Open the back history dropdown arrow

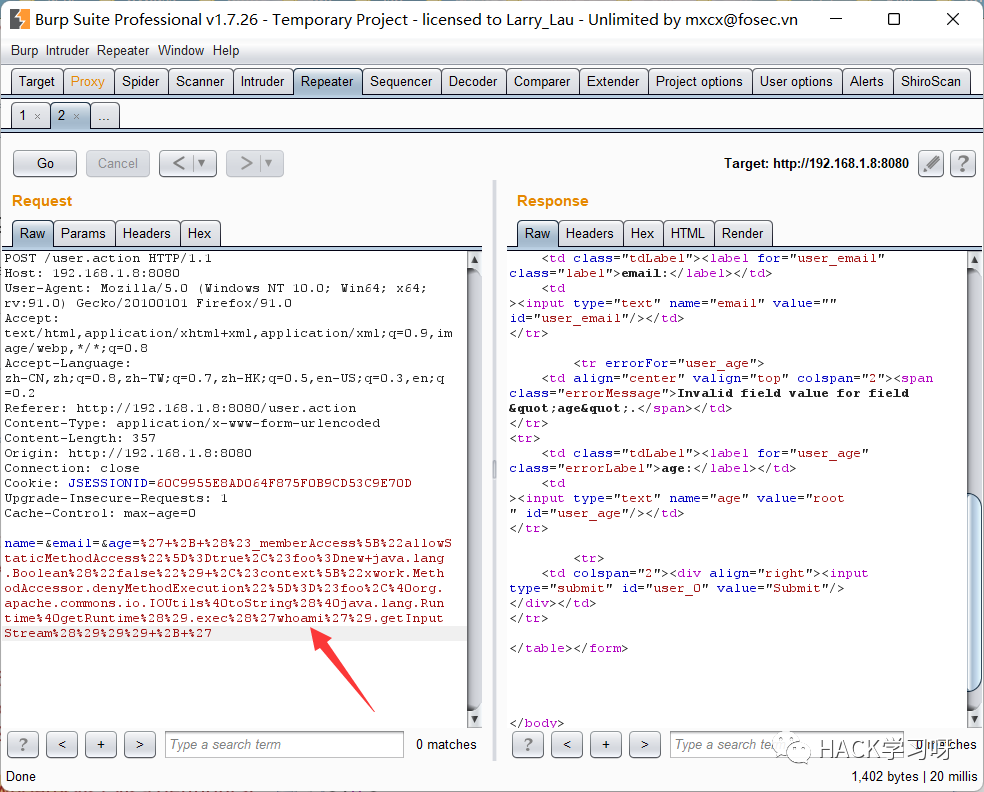coord(203,164)
